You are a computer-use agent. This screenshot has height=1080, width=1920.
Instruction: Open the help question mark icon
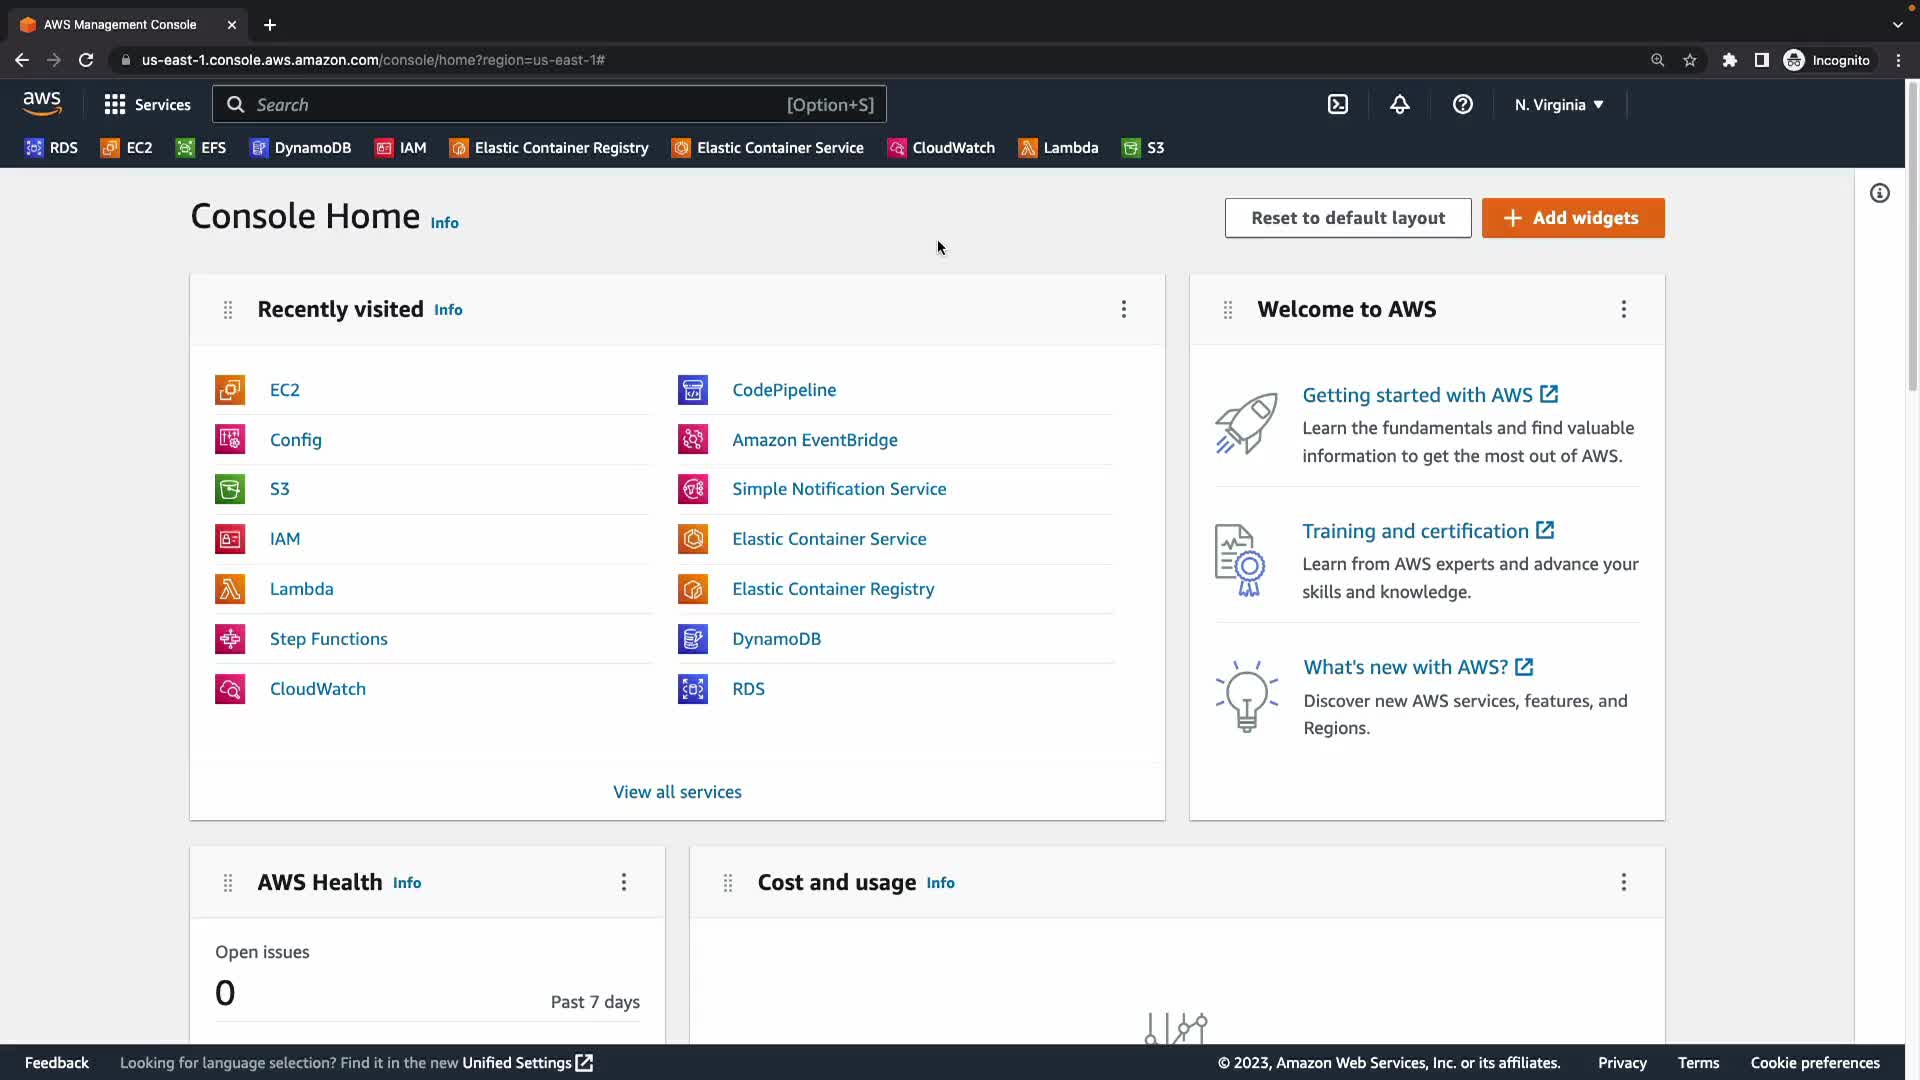point(1462,104)
